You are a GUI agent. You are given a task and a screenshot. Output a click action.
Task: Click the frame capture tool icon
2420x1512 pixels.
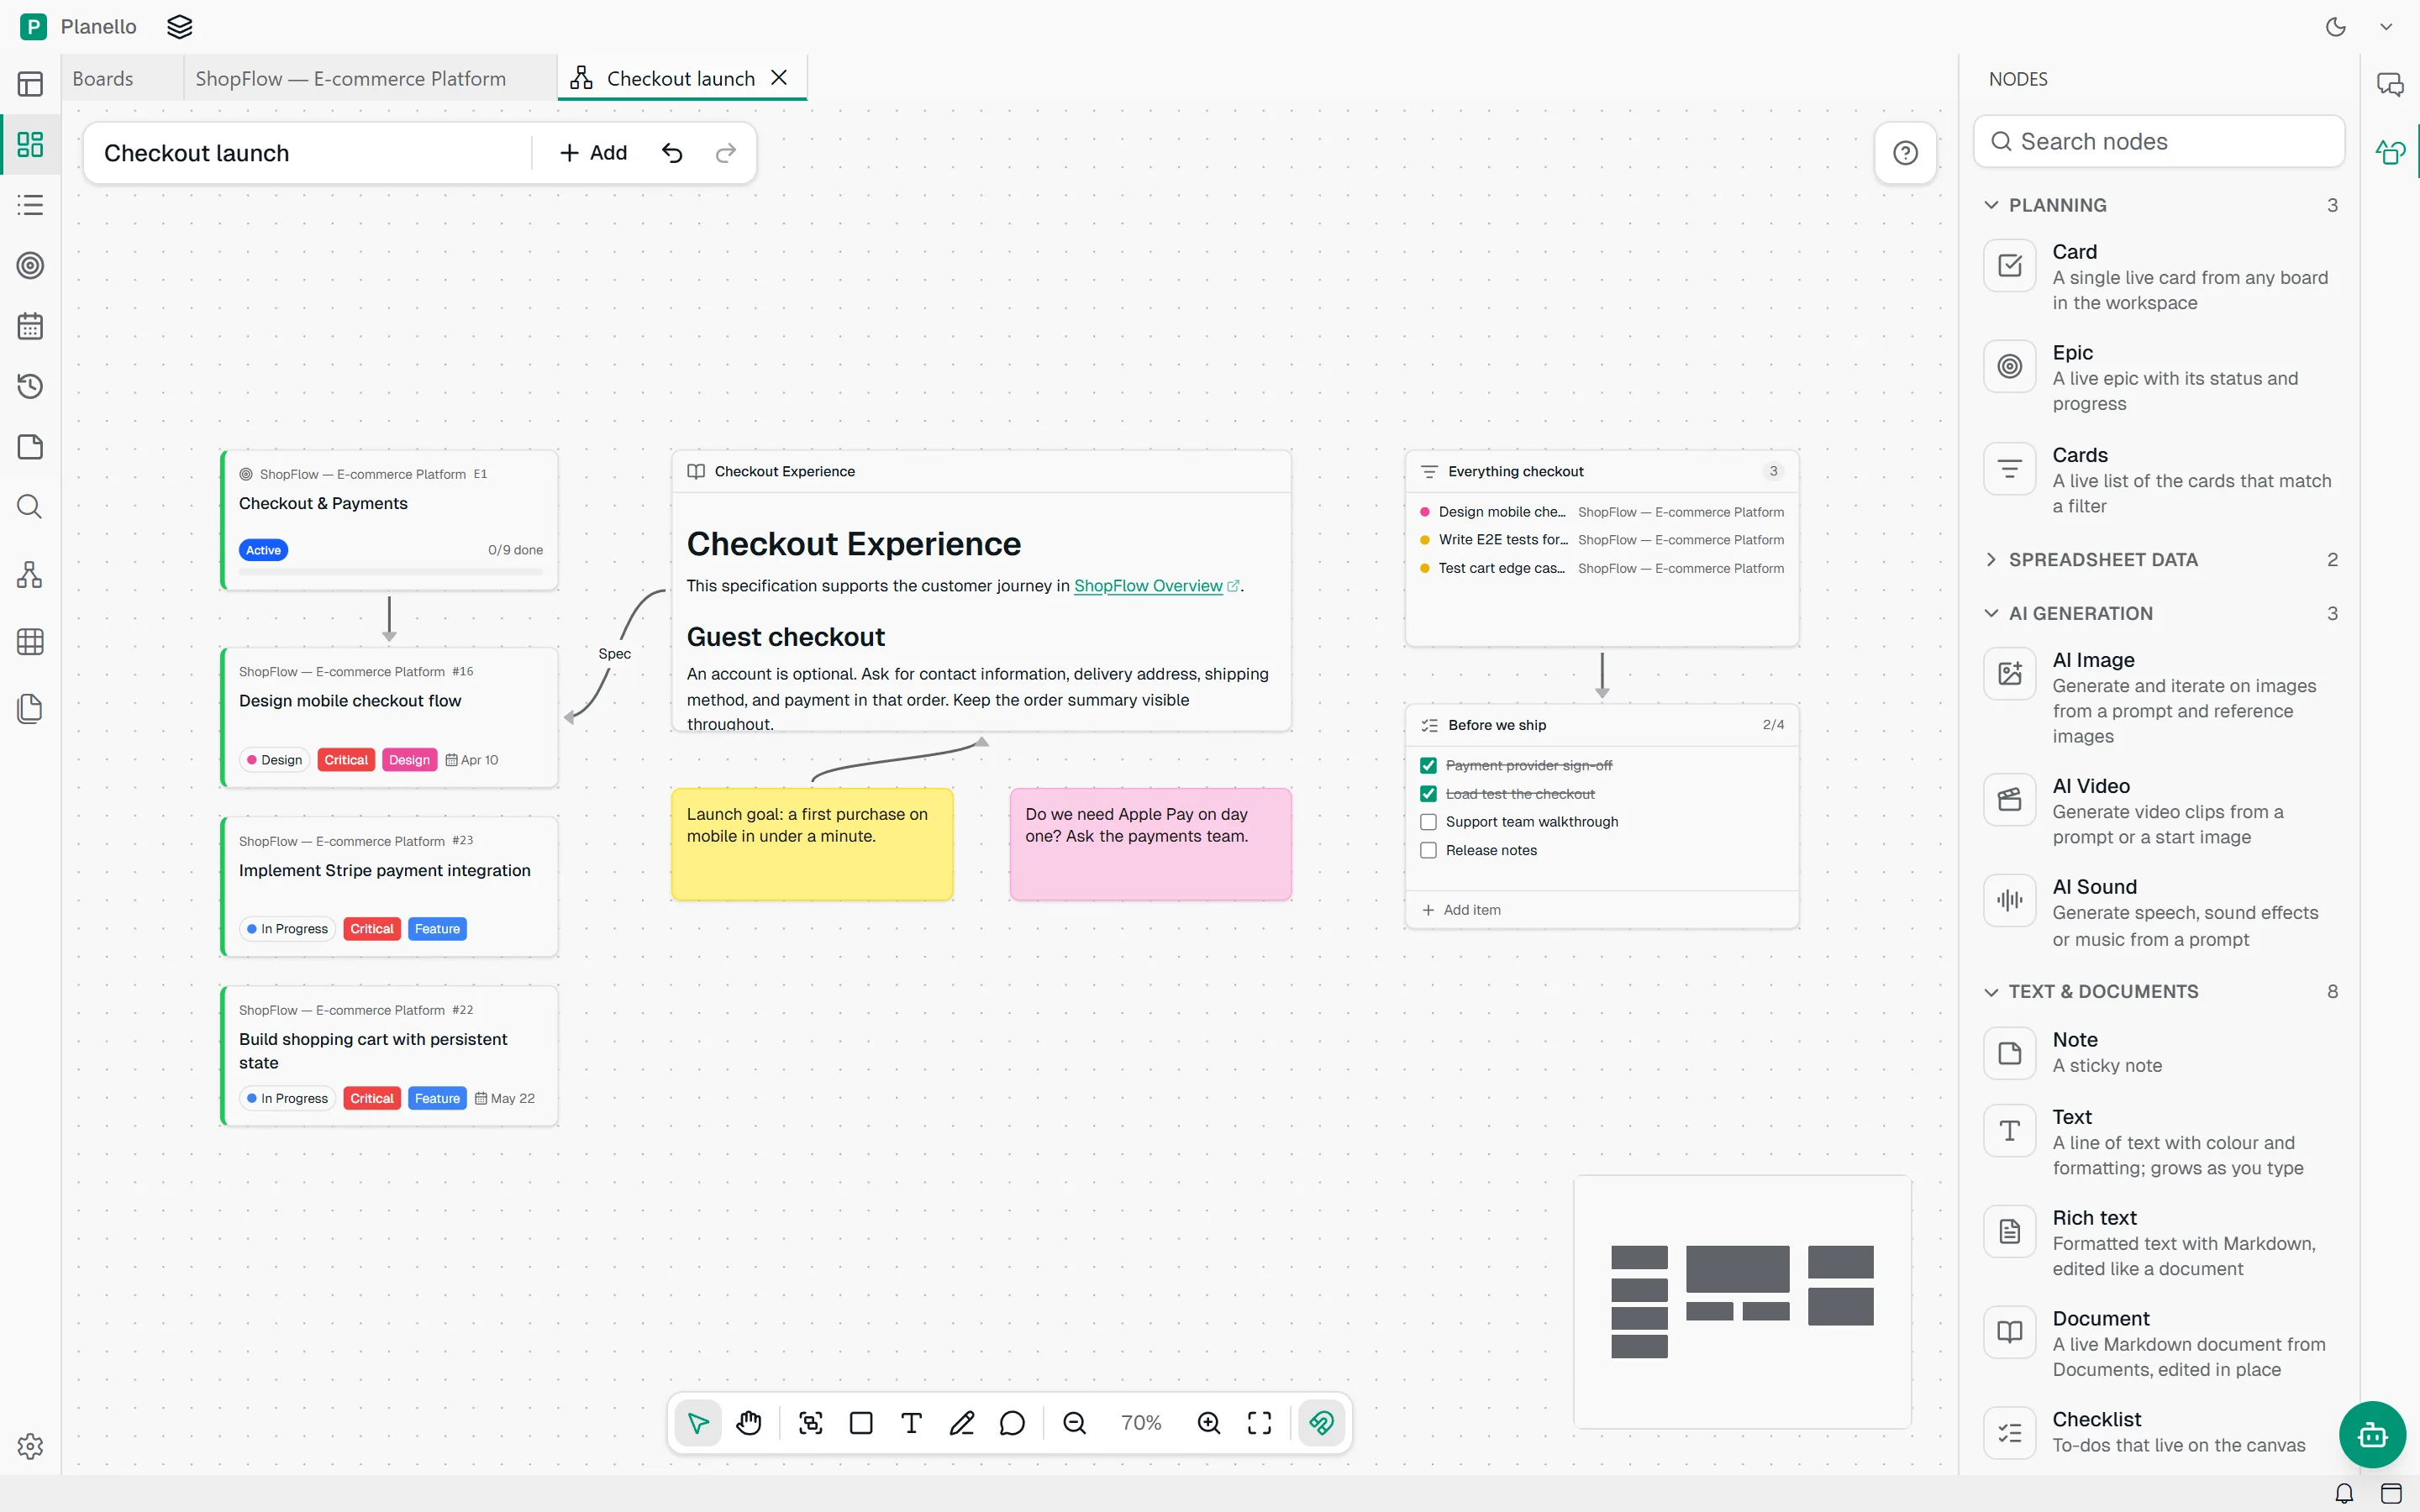pos(811,1423)
